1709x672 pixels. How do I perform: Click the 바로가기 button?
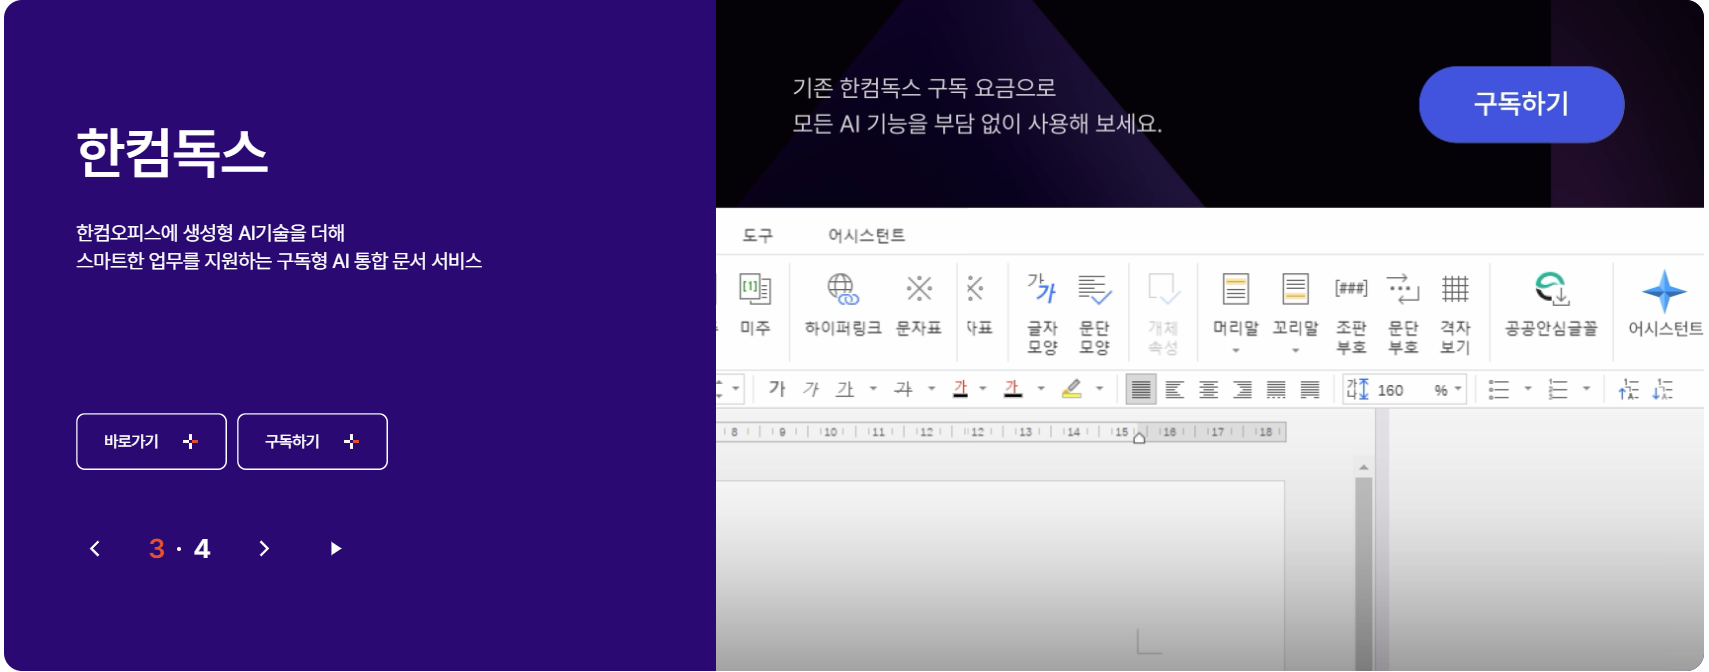click(151, 441)
